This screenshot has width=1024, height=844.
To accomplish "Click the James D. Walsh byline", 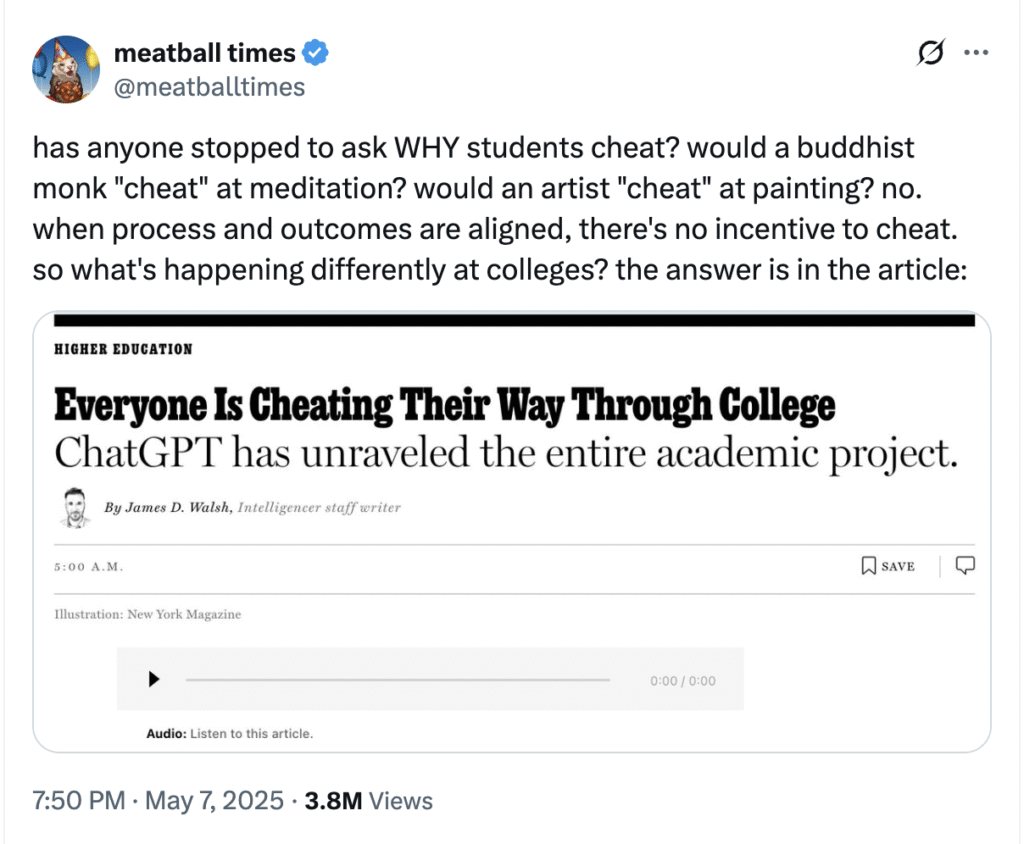I will tap(169, 507).
